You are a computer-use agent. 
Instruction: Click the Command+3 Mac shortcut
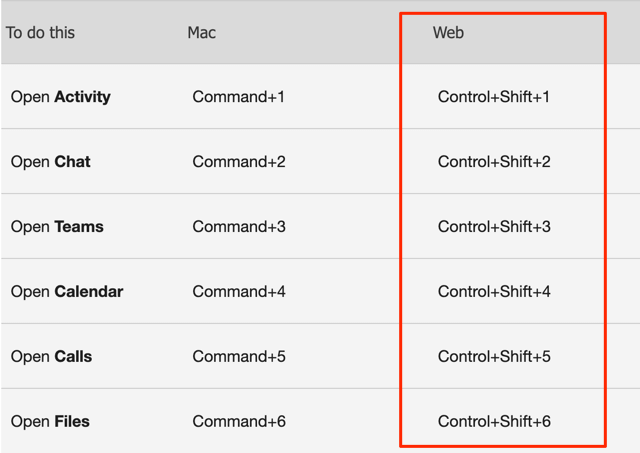pyautogui.click(x=239, y=227)
